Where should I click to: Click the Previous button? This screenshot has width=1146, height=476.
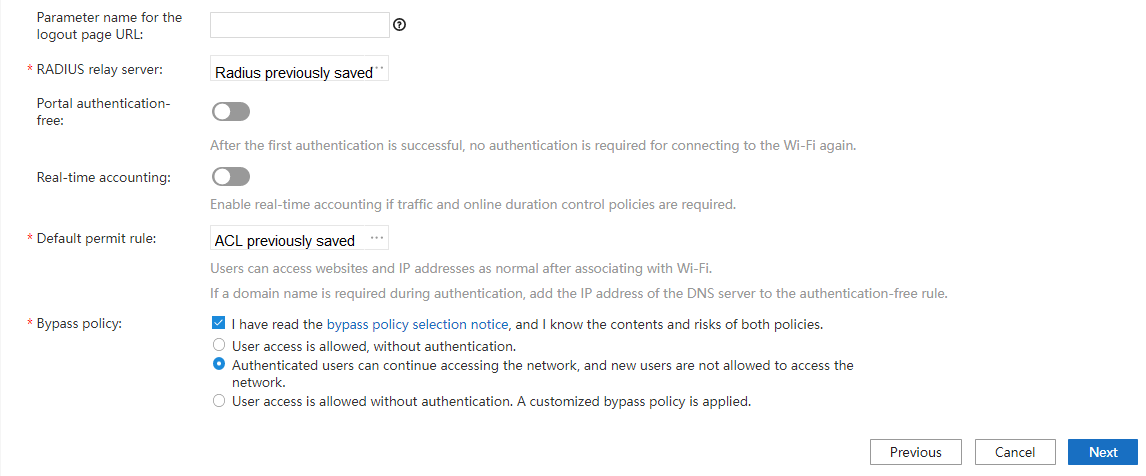tap(915, 452)
